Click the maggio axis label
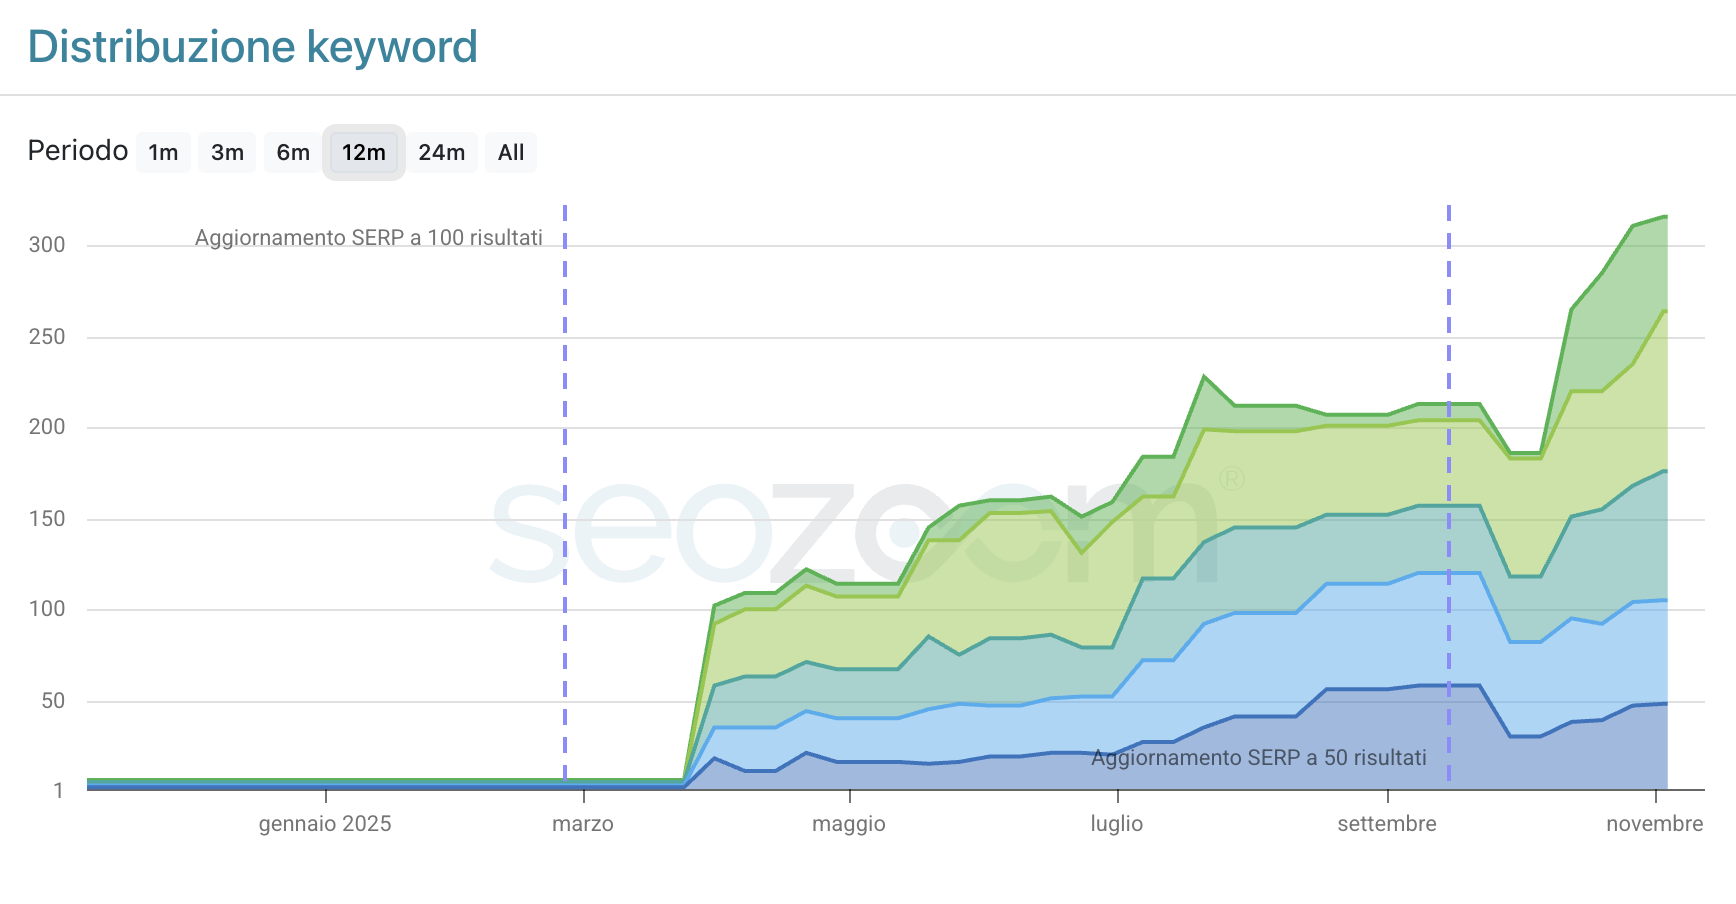1736x904 pixels. click(x=848, y=824)
